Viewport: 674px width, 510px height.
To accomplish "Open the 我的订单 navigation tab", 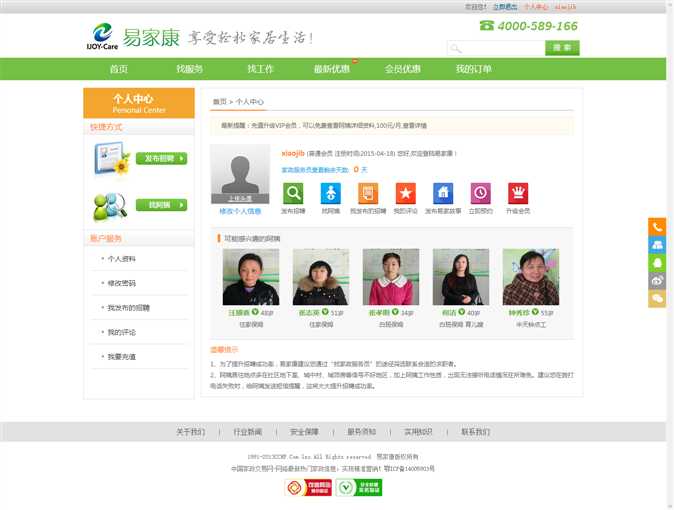I will [x=474, y=69].
